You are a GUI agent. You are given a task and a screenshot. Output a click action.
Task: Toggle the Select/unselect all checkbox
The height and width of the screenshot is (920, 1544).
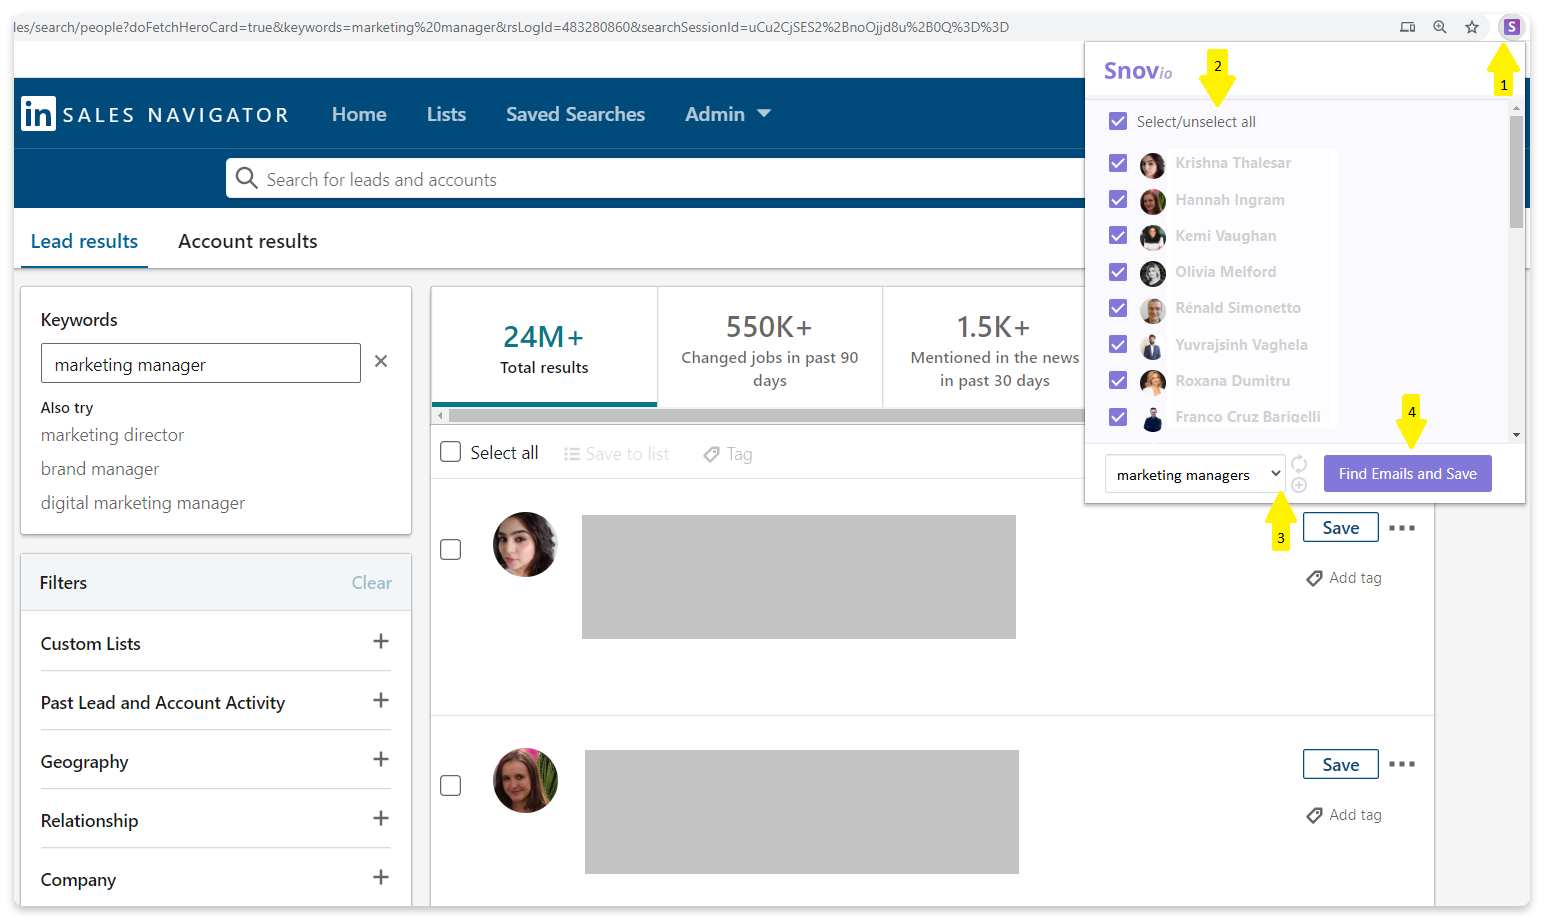[x=1118, y=122]
